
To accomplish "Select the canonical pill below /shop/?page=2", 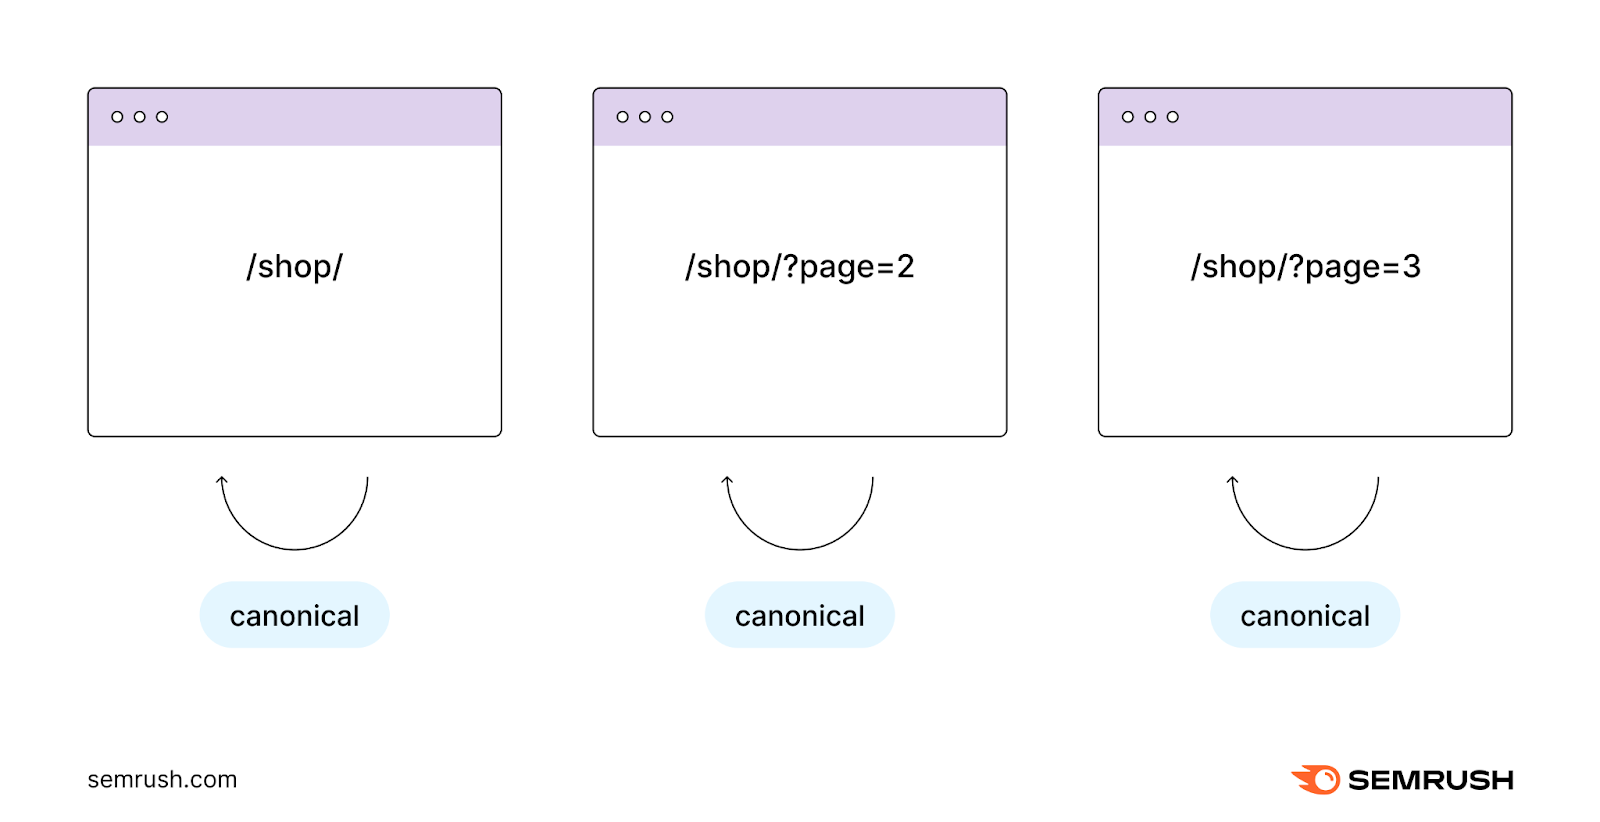I will (799, 615).
